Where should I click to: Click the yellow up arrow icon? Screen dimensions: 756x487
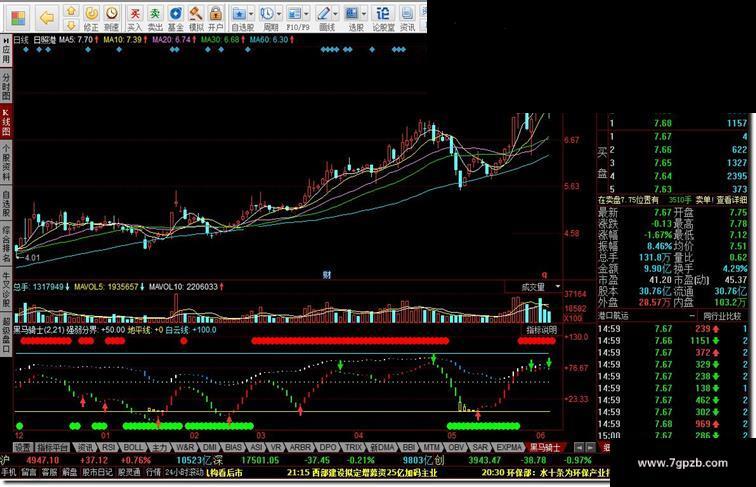tap(71, 11)
